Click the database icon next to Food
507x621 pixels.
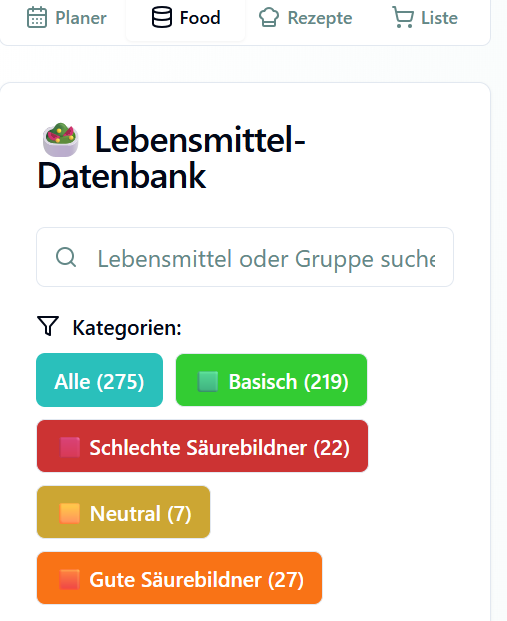162,17
